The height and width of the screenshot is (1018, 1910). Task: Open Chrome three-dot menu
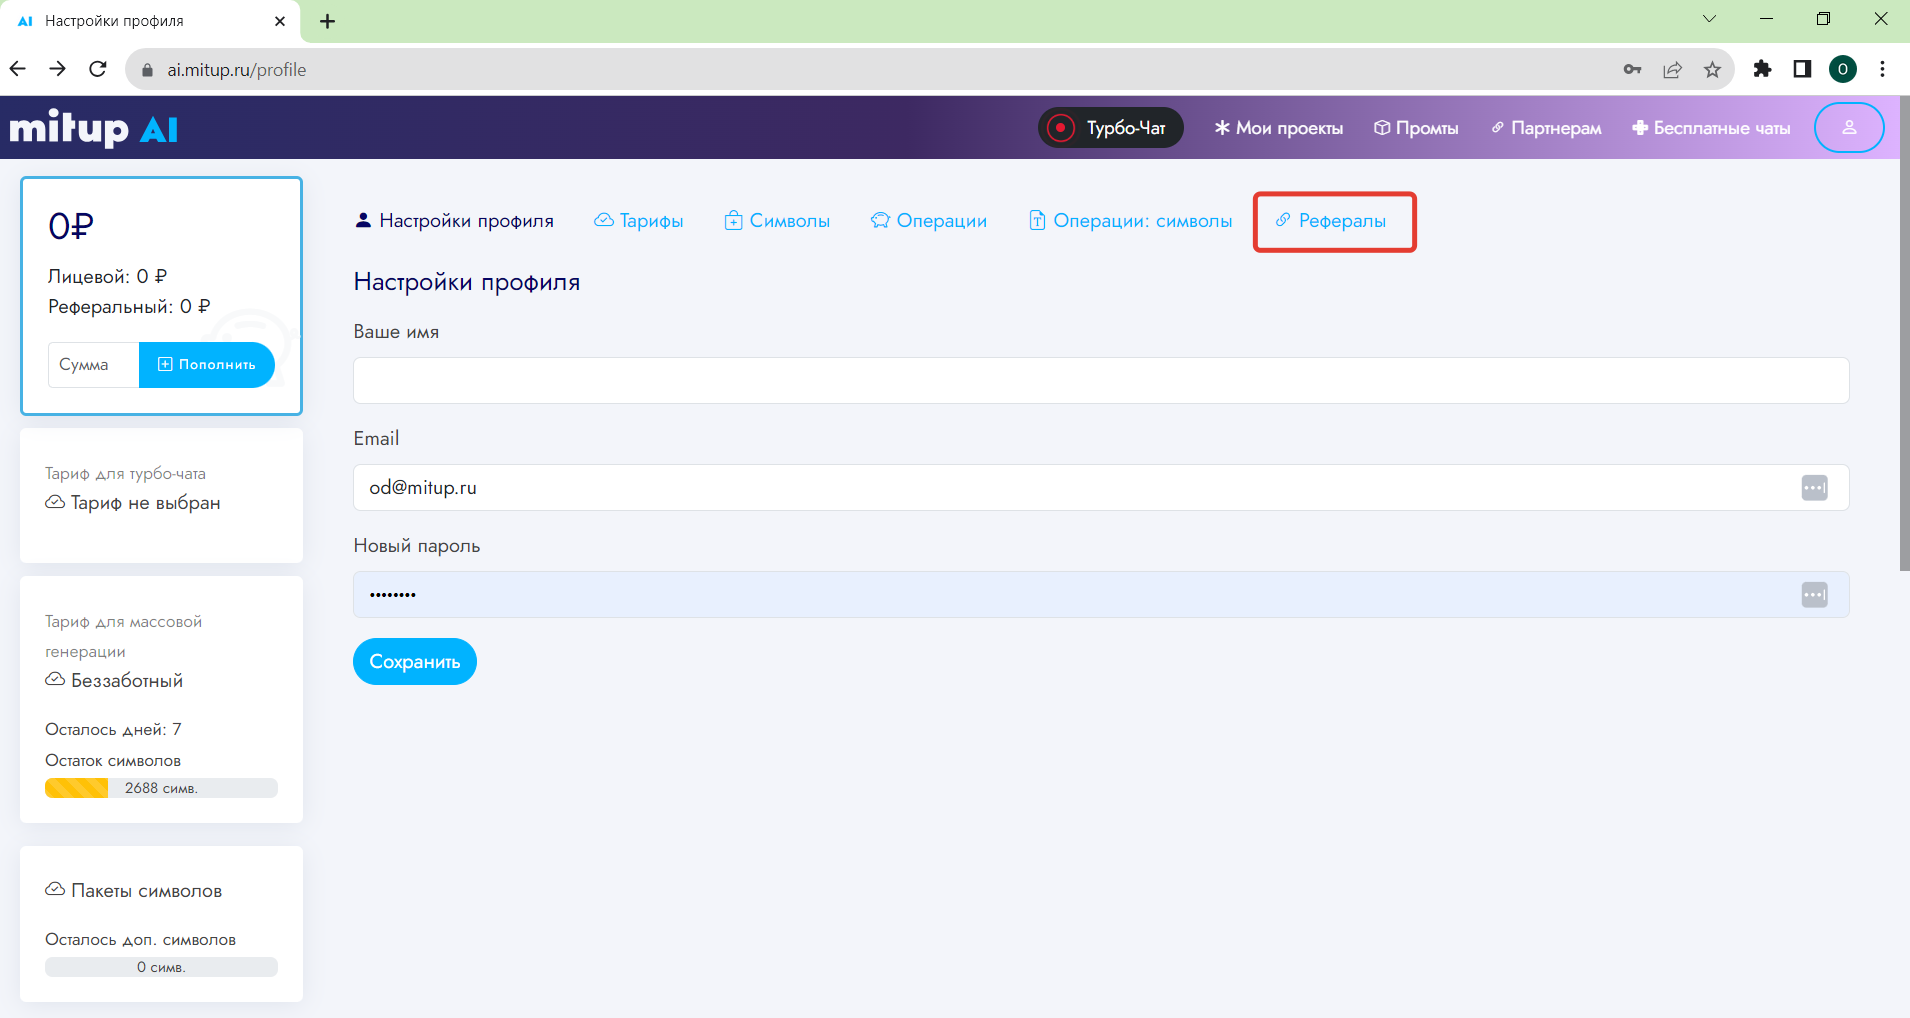click(1882, 69)
